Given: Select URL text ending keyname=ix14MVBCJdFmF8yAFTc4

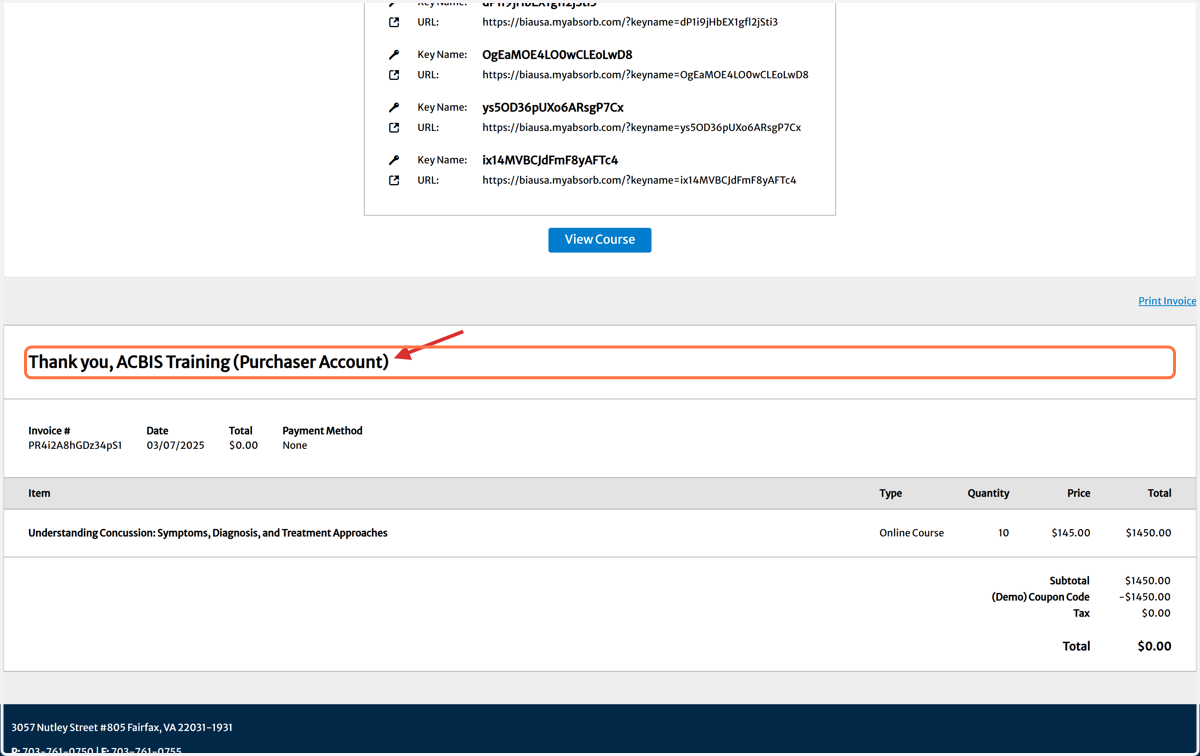Looking at the screenshot, I should pos(639,181).
